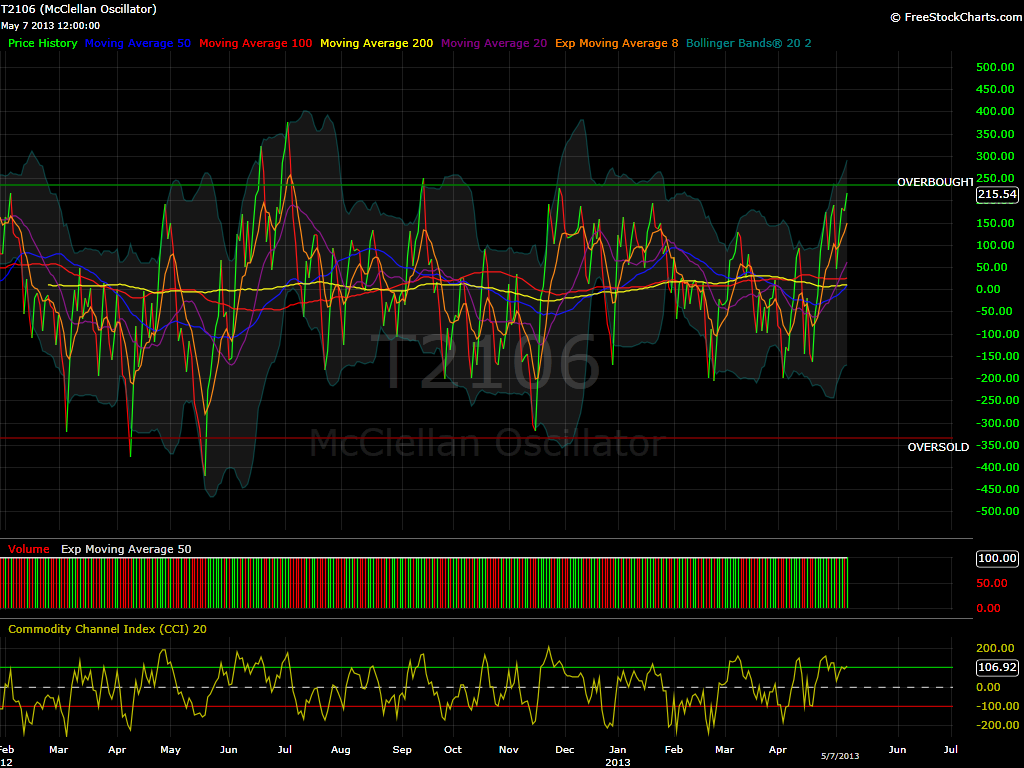Click the current value tag 215.54
The width and height of the screenshot is (1024, 768).
click(x=997, y=194)
